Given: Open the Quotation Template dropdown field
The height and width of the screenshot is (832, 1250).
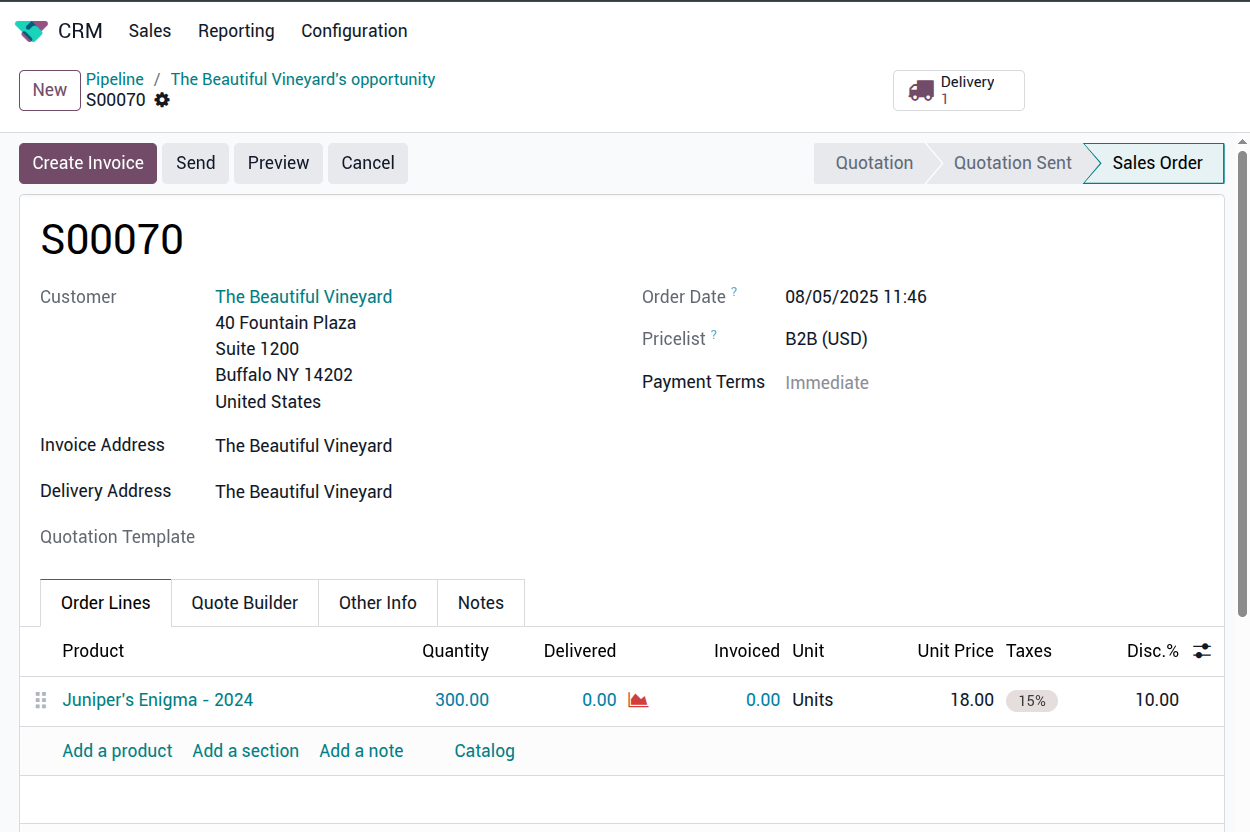Looking at the screenshot, I should 400,537.
